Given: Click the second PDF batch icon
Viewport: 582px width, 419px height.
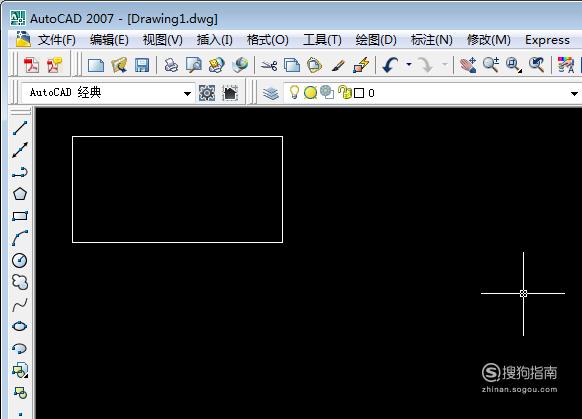Looking at the screenshot, I should (x=55, y=65).
